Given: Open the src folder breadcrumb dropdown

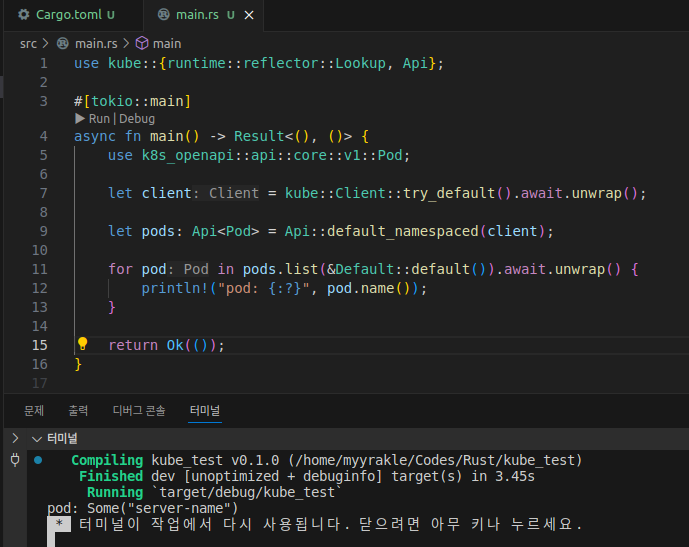Looking at the screenshot, I should (28, 43).
